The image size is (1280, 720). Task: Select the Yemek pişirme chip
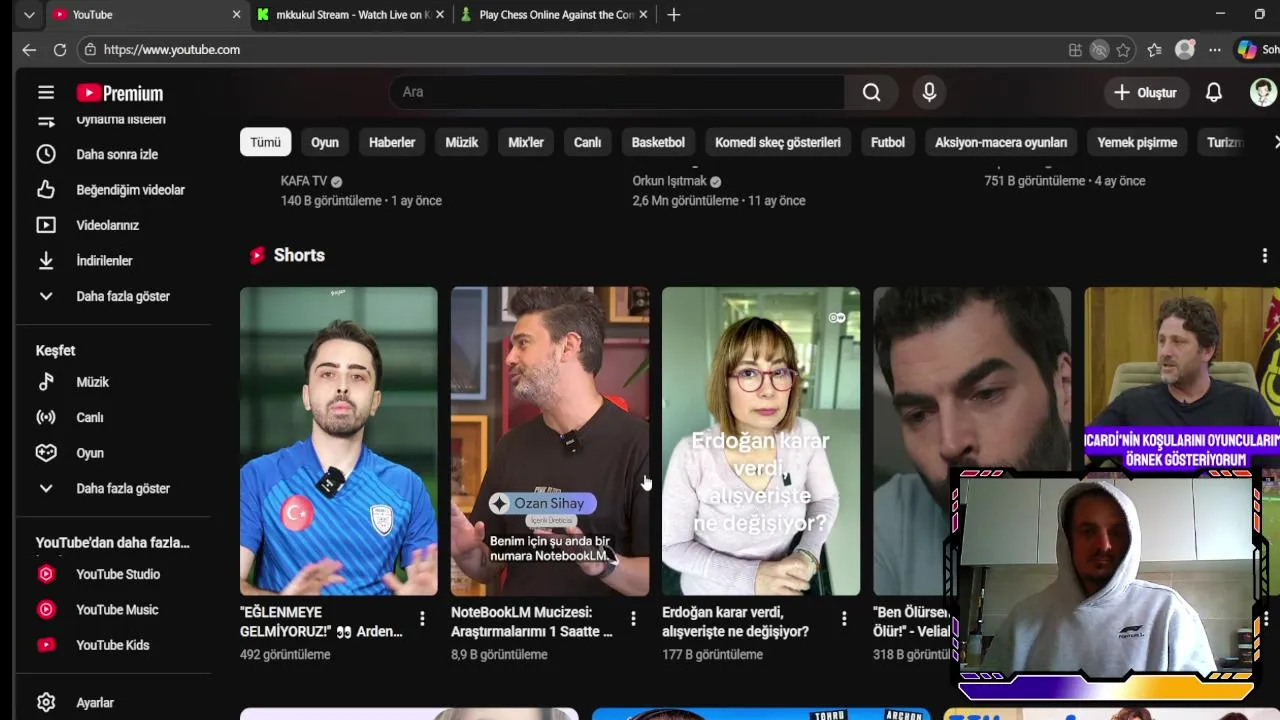(x=1137, y=142)
